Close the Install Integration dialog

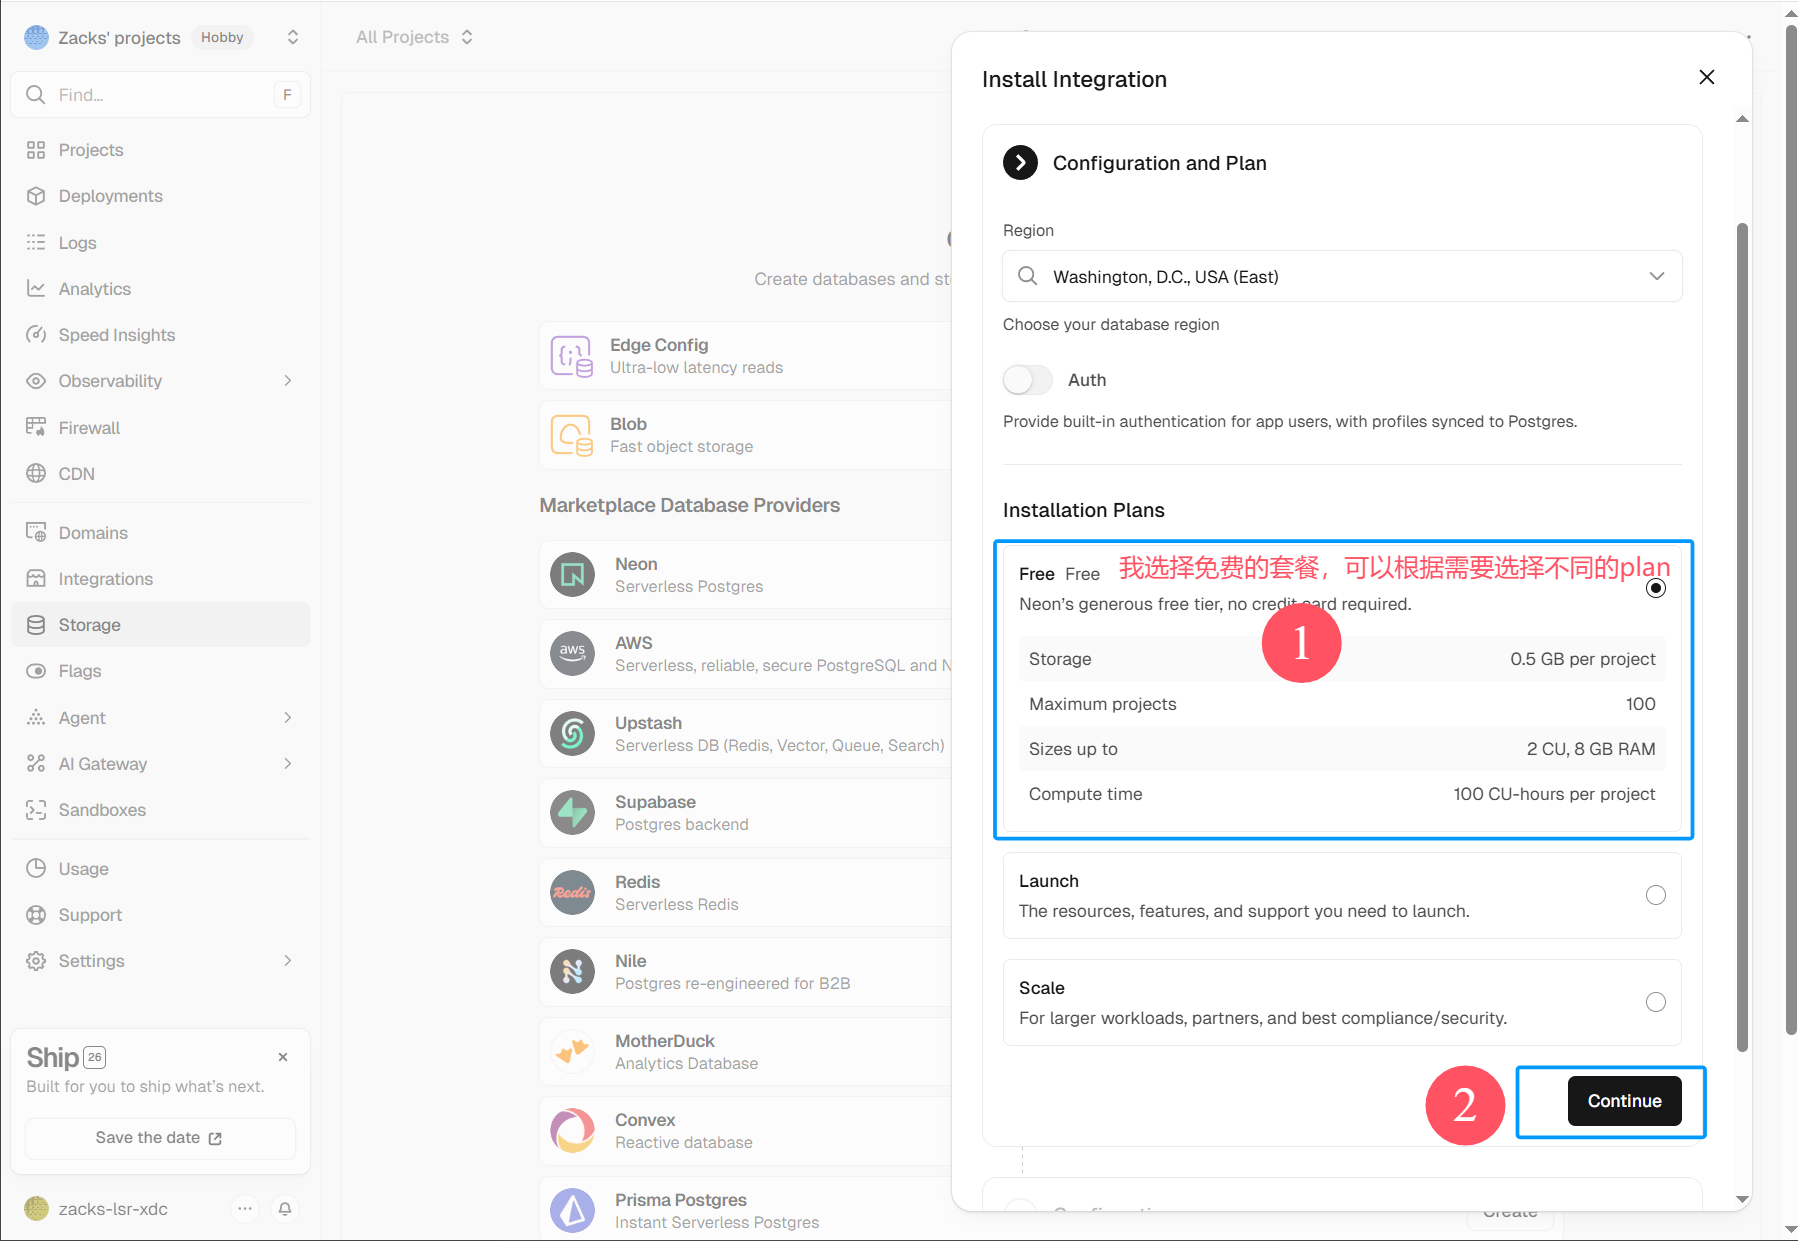click(x=1707, y=78)
